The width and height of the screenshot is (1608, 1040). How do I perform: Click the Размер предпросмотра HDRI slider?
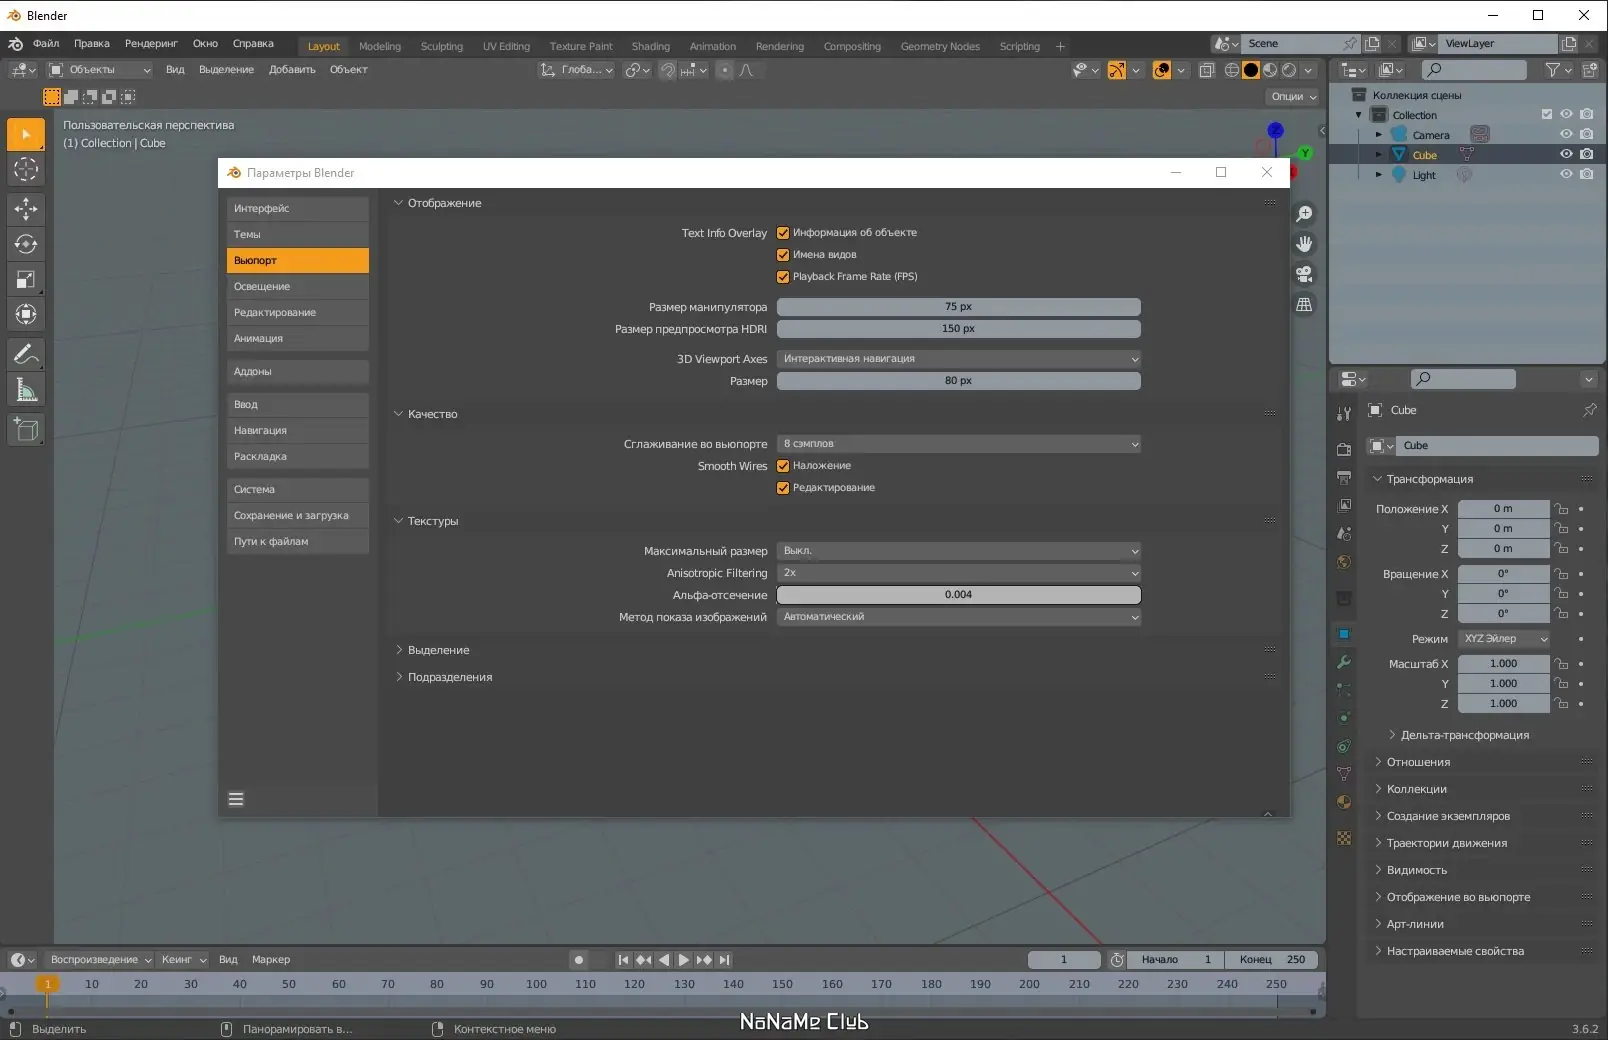(959, 329)
